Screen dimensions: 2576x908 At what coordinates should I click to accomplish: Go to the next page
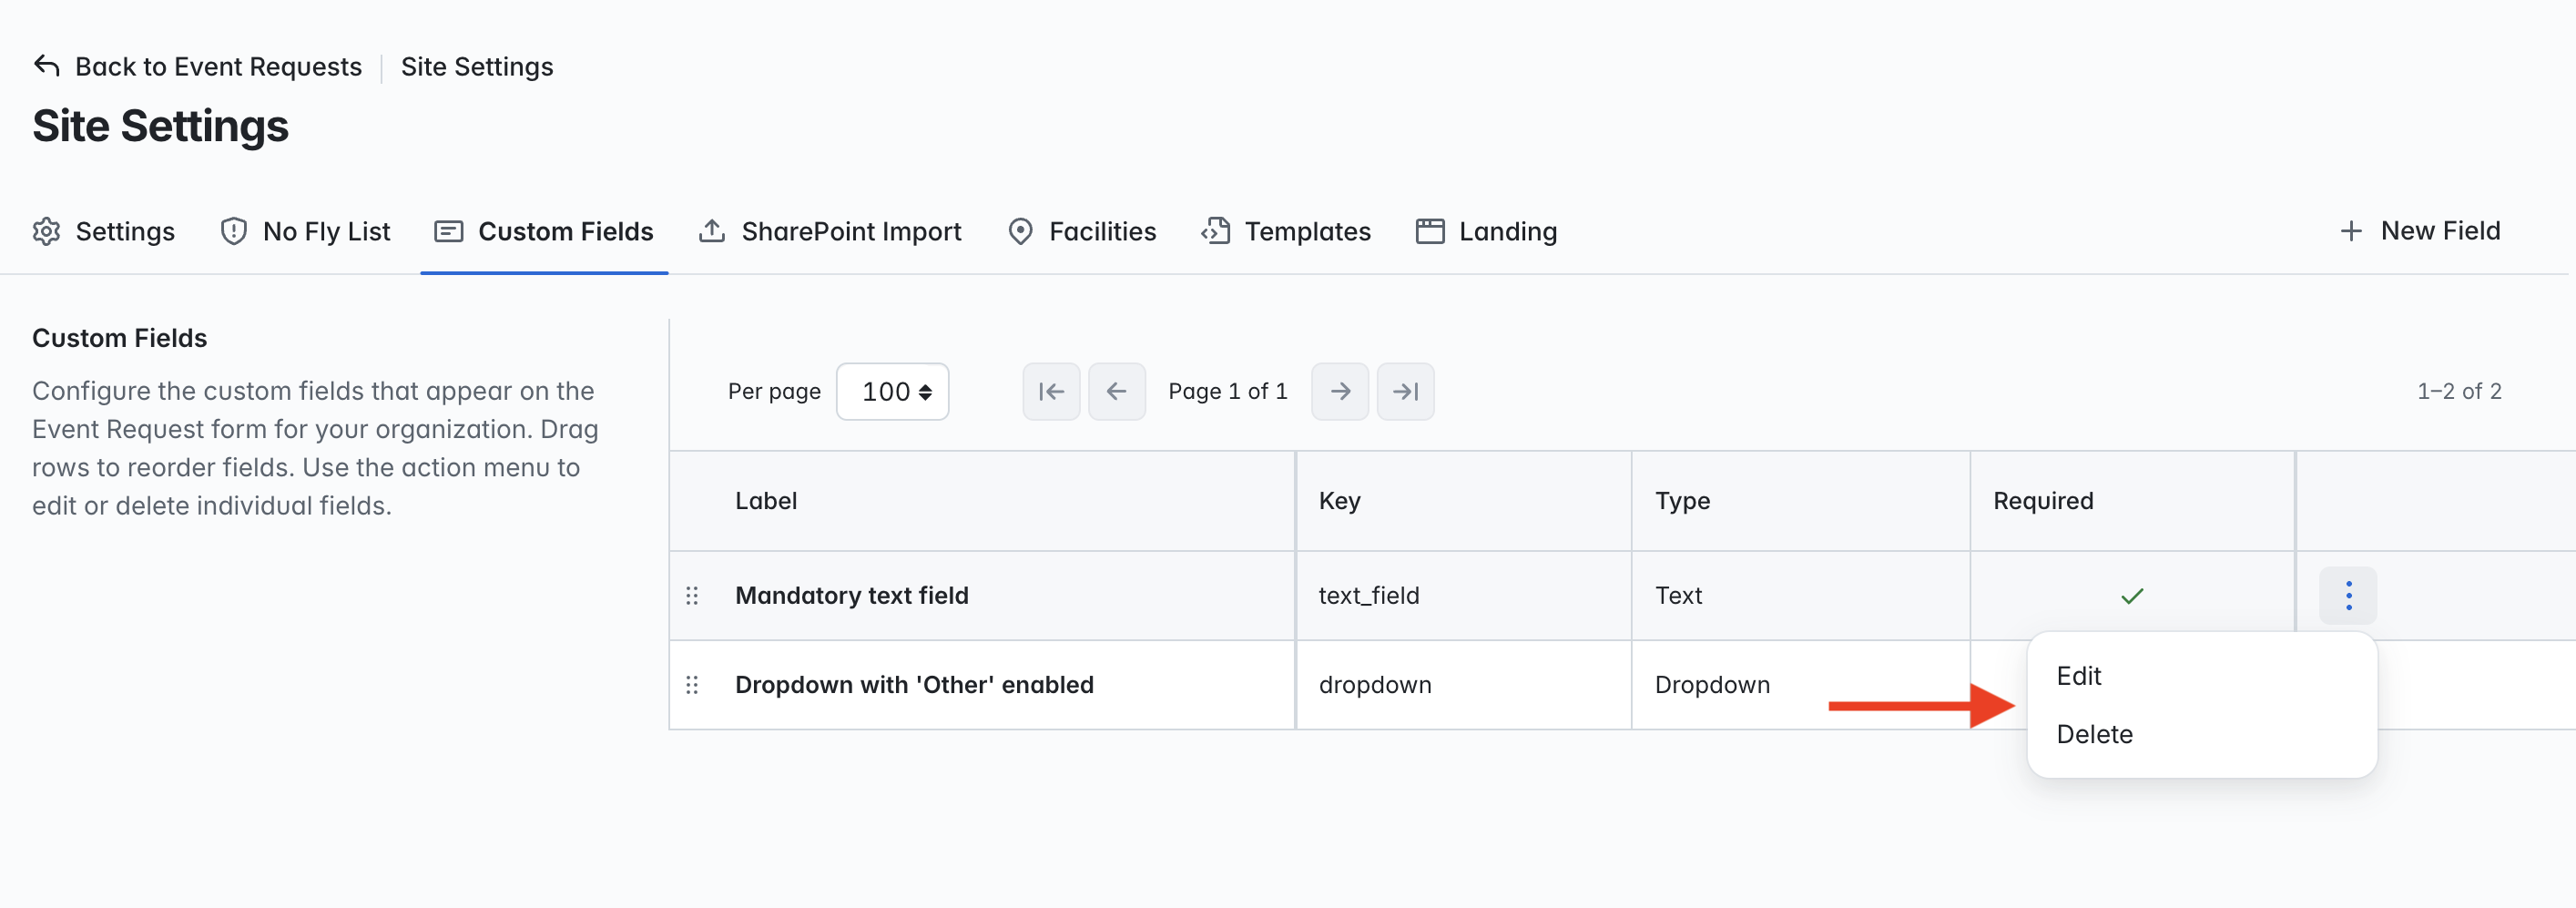point(1340,391)
